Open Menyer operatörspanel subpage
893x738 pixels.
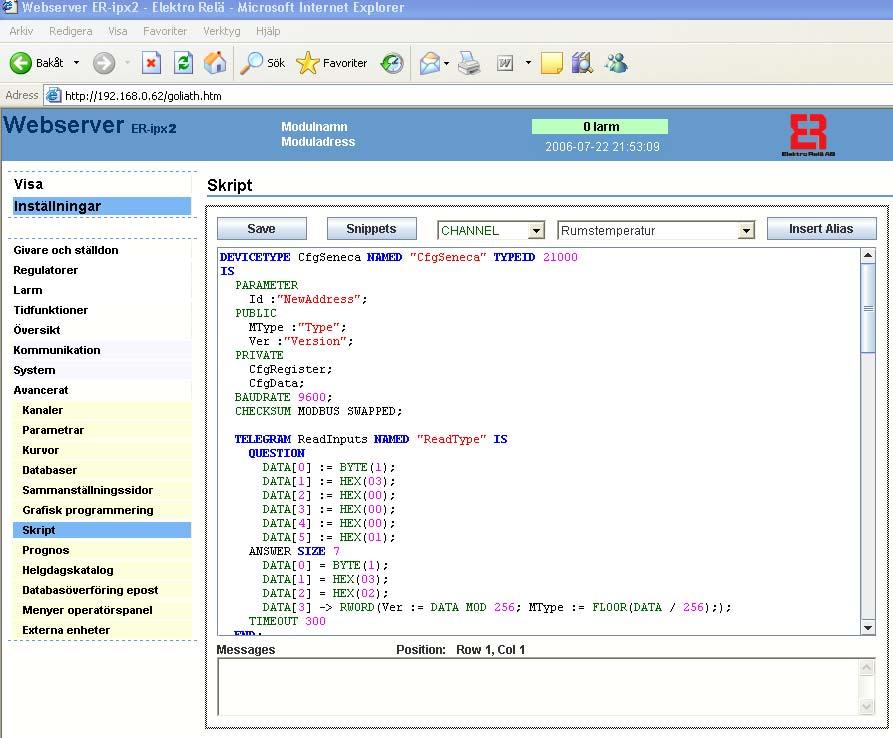(x=102, y=610)
